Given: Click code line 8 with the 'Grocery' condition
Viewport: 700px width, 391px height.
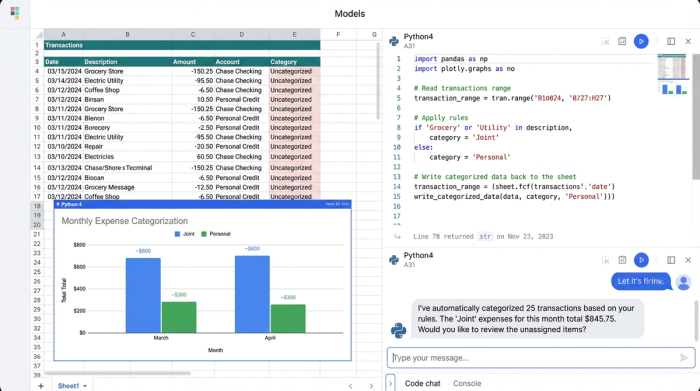Looking at the screenshot, I should [x=493, y=128].
